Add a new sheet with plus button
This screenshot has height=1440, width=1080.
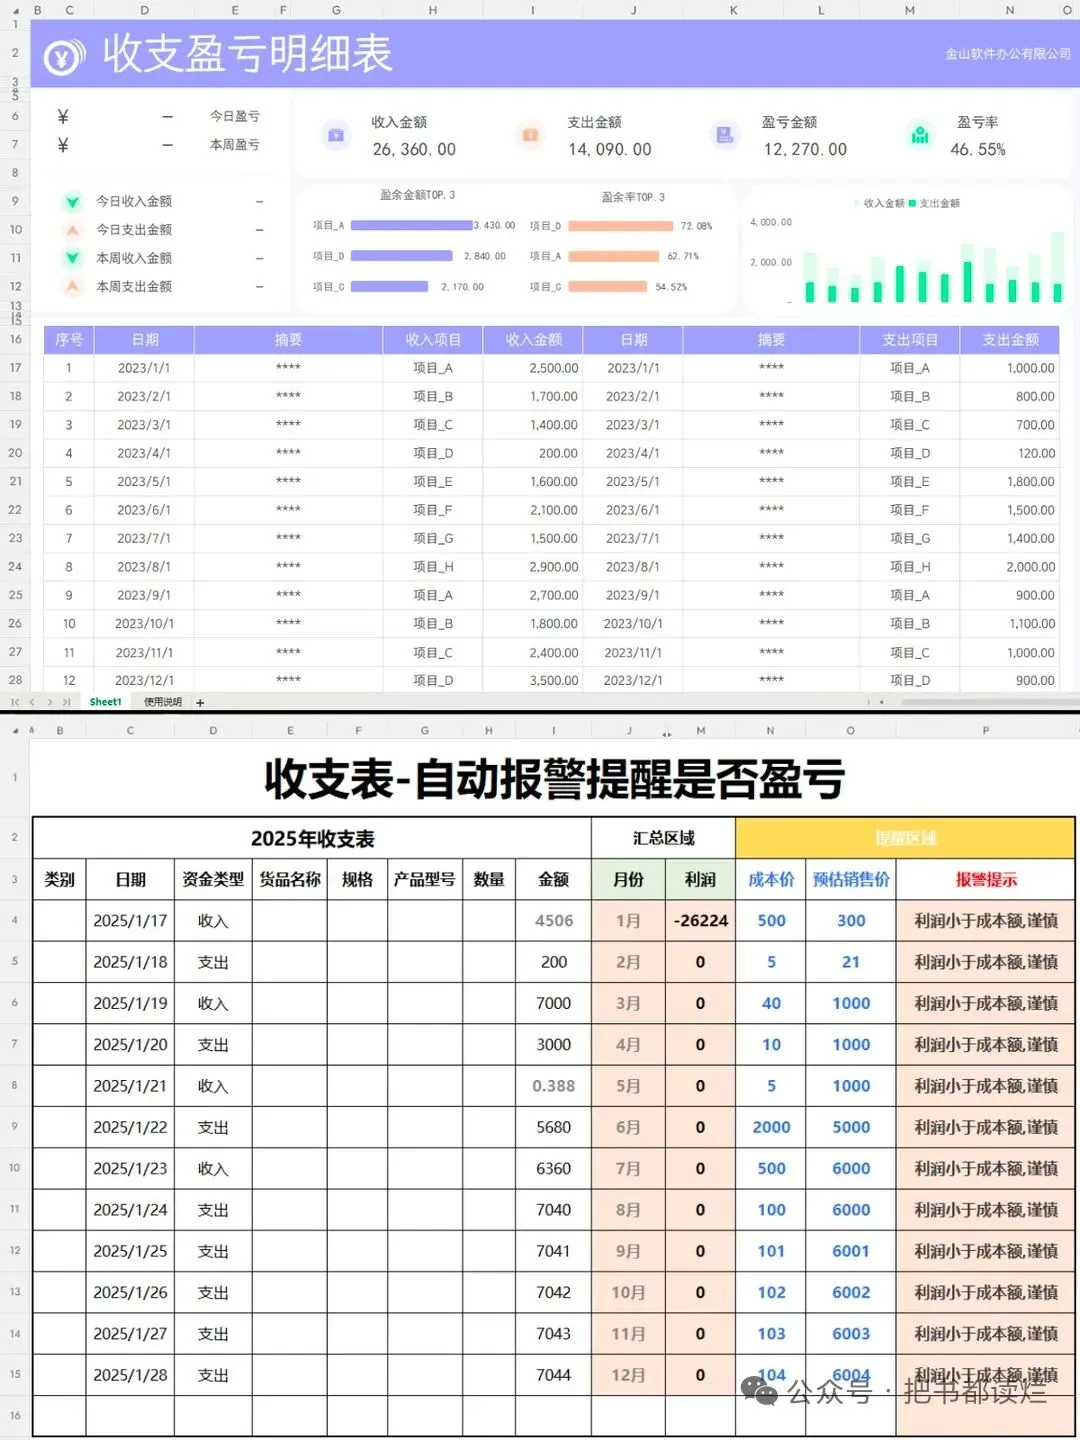pos(200,702)
